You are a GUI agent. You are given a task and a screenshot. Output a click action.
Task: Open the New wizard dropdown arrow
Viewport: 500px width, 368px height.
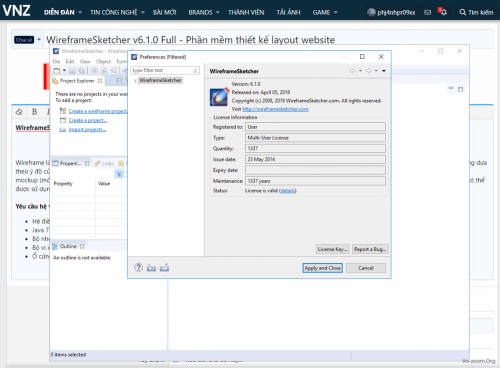pyautogui.click(x=64, y=70)
